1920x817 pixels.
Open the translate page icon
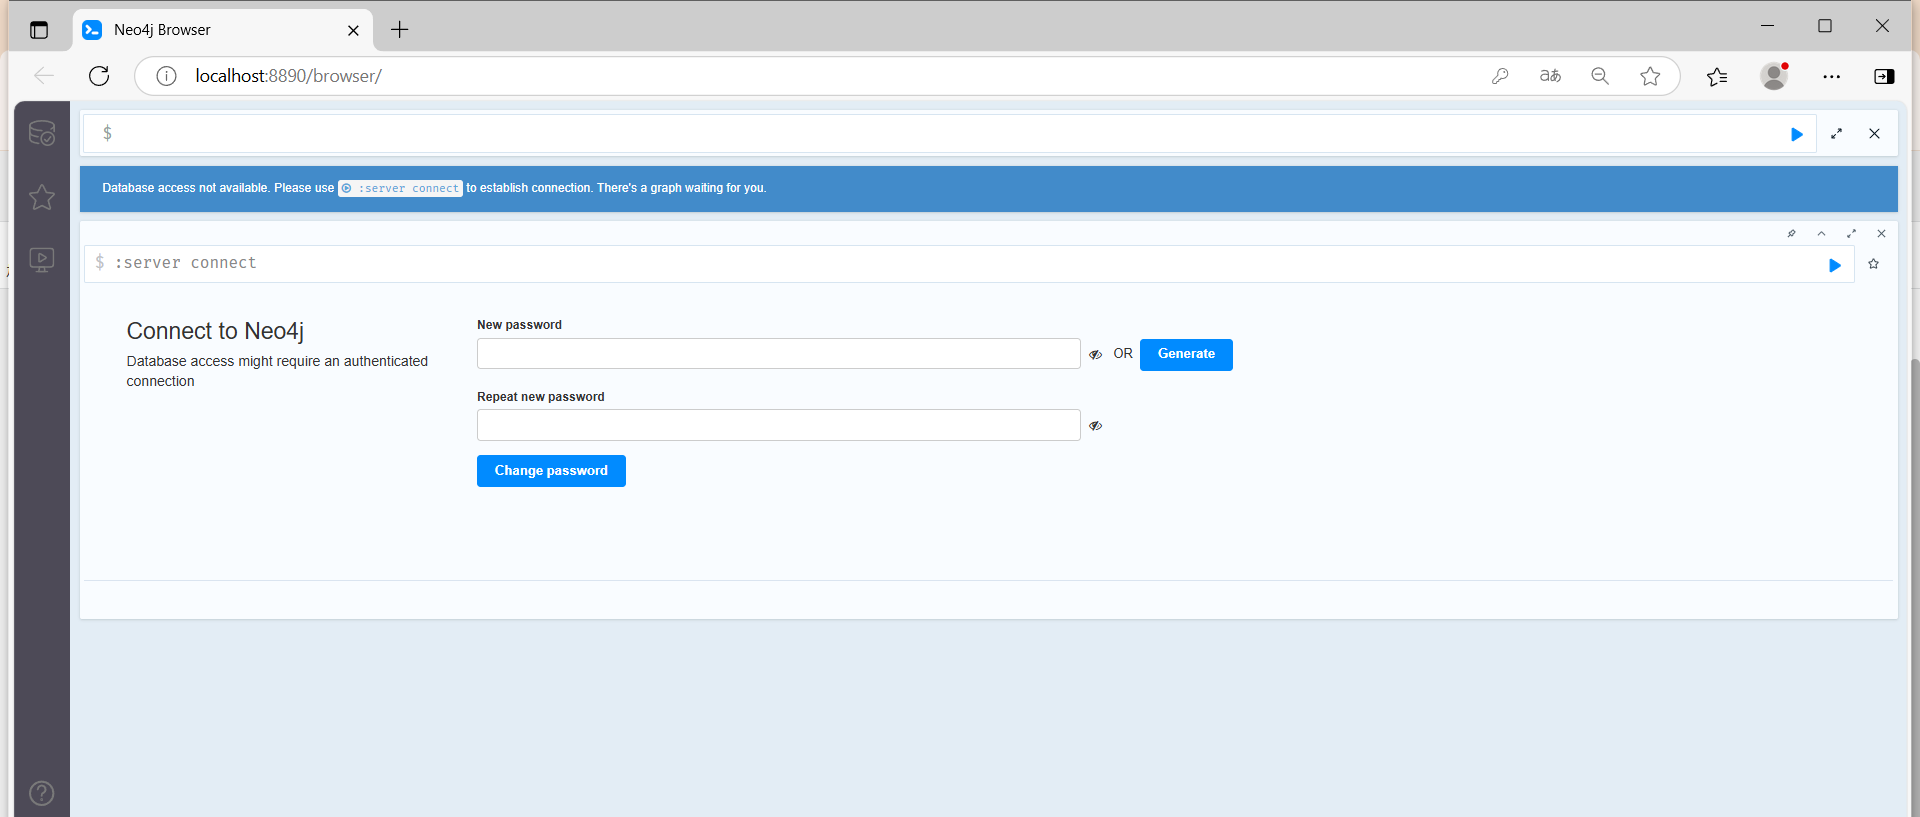point(1550,76)
